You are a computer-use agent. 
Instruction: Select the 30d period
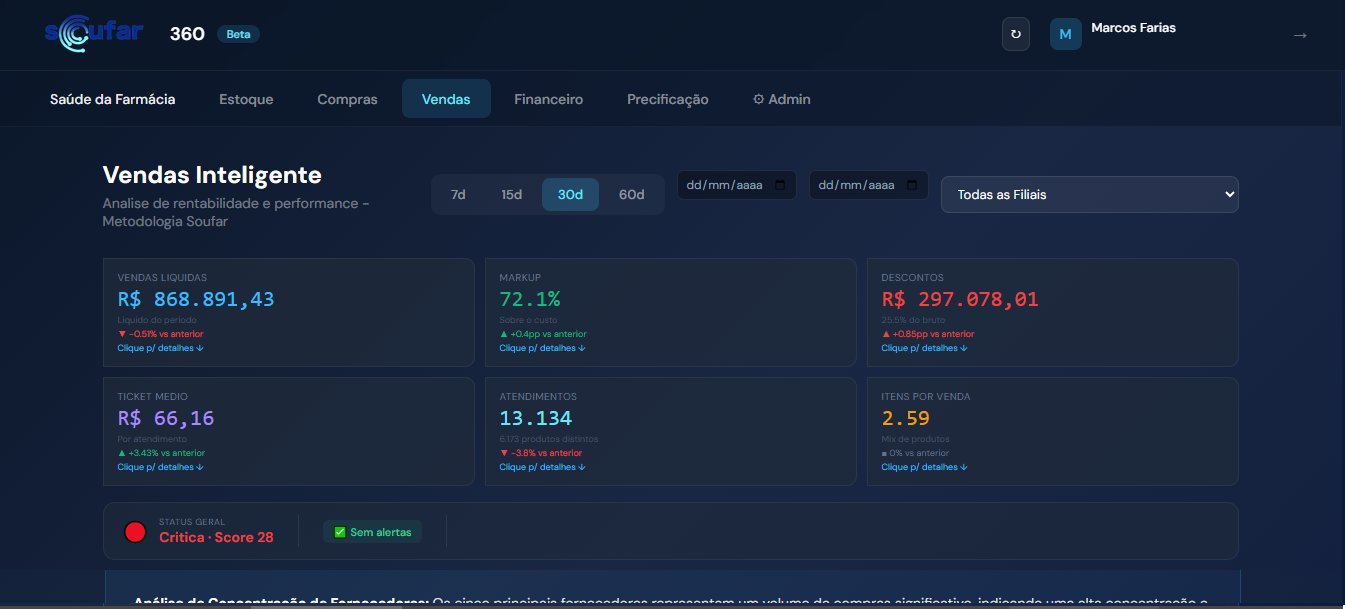tap(570, 194)
